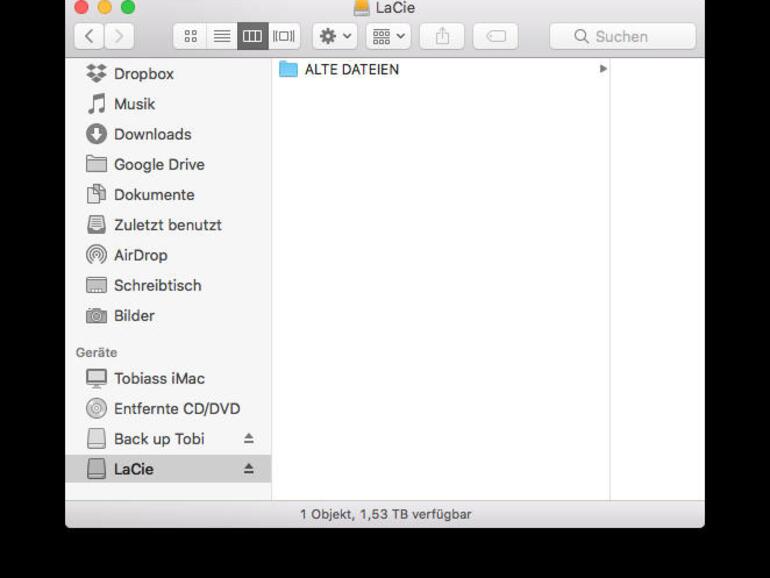Screen dimensions: 770x578
Task: Click the Zuletzt benutzt icon
Action: [96, 224]
